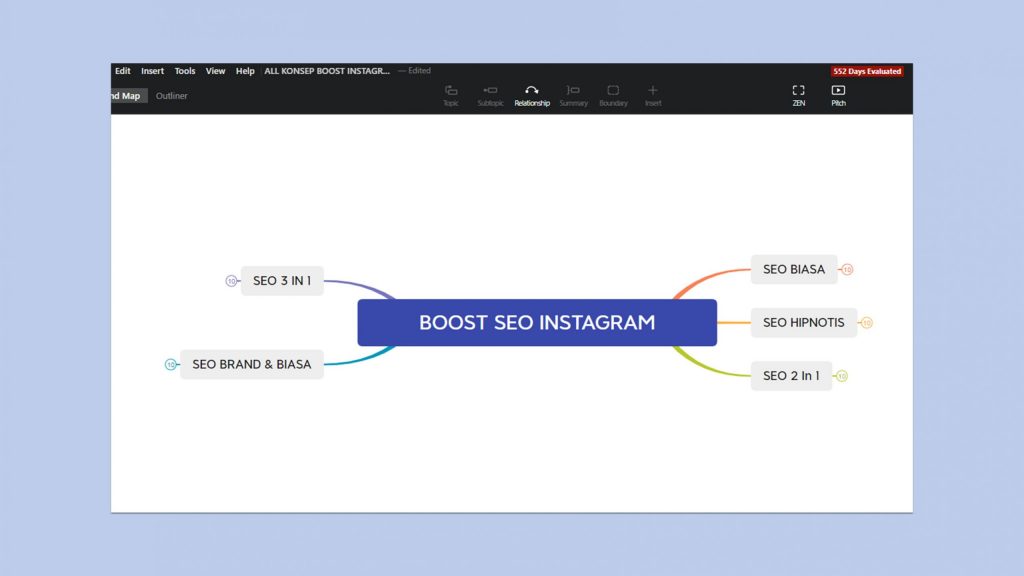Start Pitch presentation mode
The width and height of the screenshot is (1024, 576).
pos(839,95)
